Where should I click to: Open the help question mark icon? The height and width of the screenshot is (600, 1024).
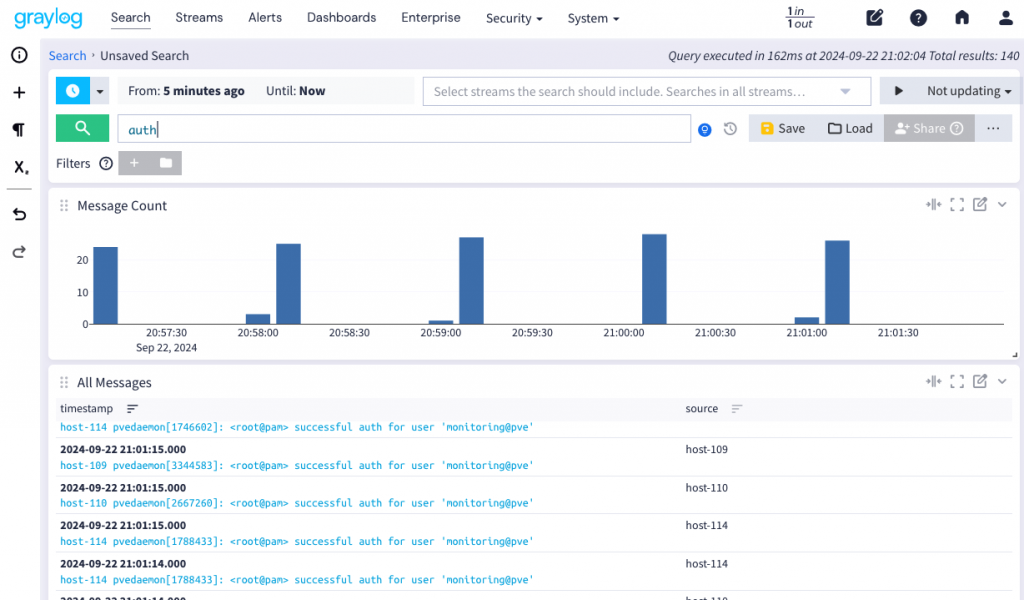pyautogui.click(x=918, y=18)
